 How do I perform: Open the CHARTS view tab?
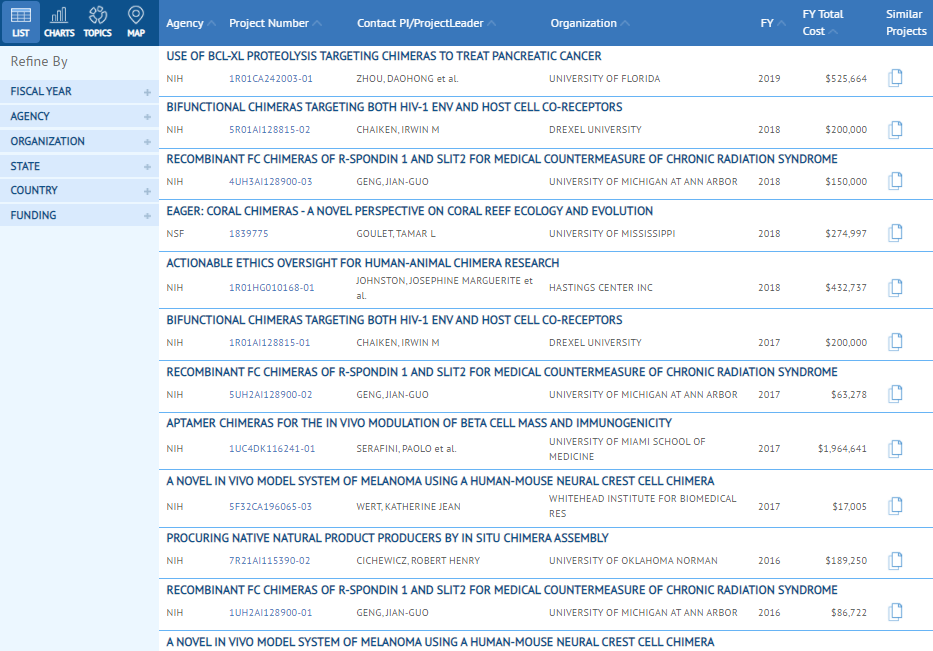(x=59, y=22)
